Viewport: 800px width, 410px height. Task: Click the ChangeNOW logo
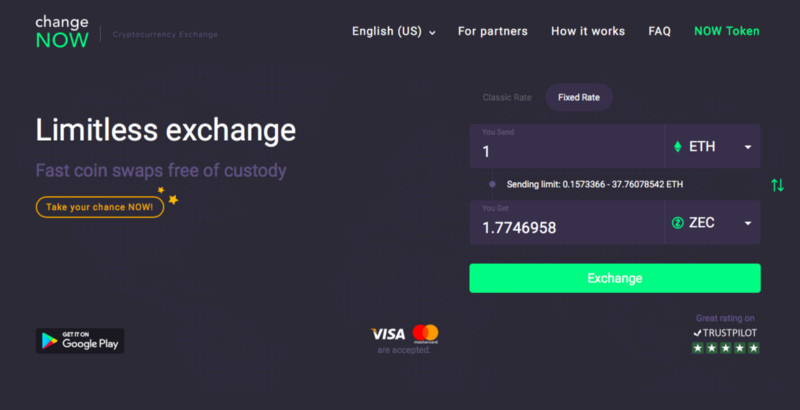pyautogui.click(x=62, y=31)
